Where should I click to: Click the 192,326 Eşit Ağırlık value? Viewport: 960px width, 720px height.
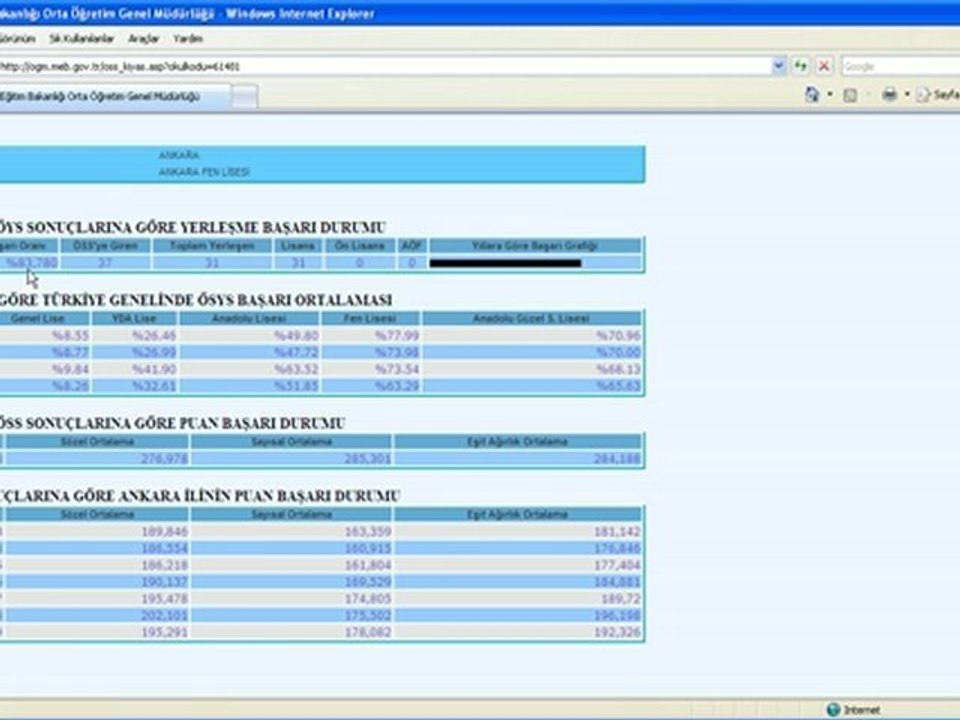[x=617, y=632]
